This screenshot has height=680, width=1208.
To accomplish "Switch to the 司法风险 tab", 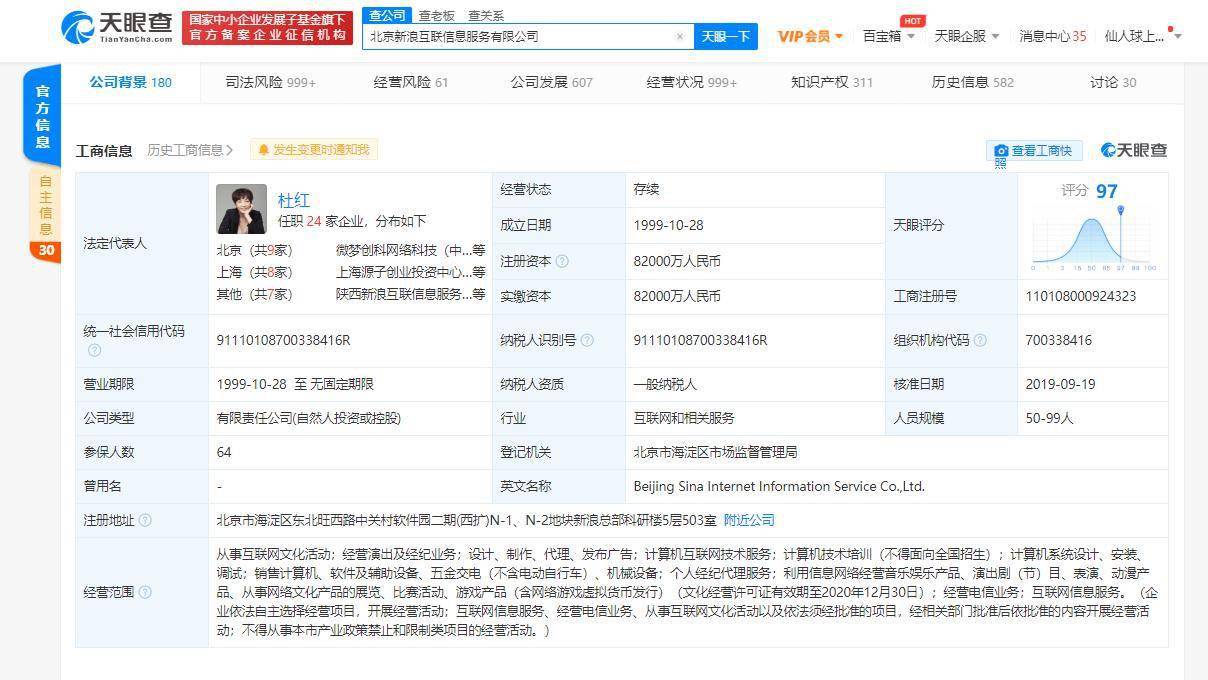I will [x=270, y=82].
